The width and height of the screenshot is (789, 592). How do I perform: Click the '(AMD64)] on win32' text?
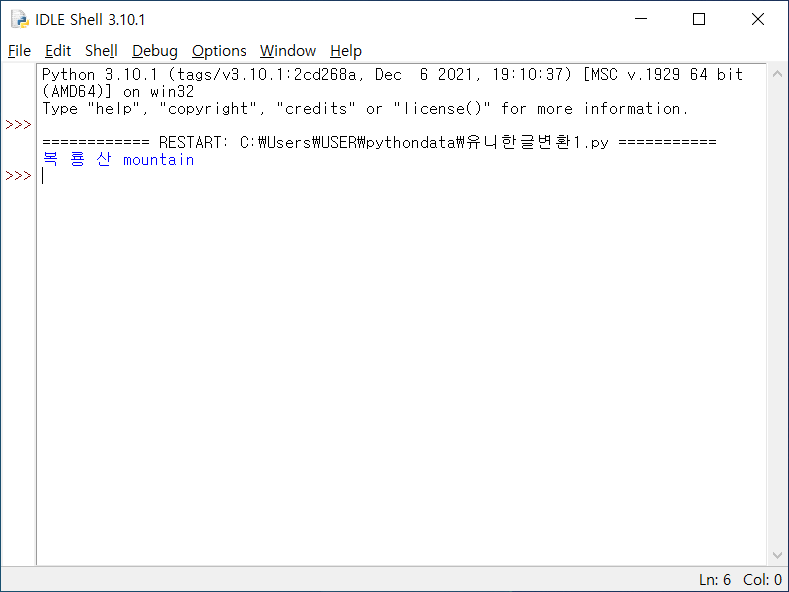coord(118,92)
